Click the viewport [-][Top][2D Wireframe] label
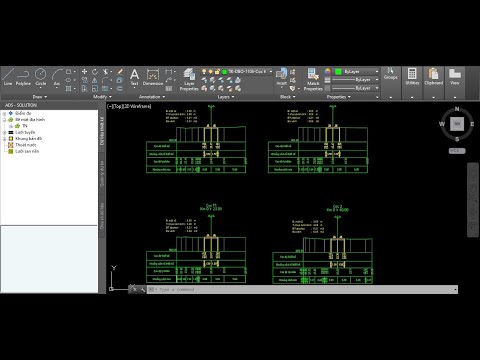The width and height of the screenshot is (480, 360). pos(129,106)
